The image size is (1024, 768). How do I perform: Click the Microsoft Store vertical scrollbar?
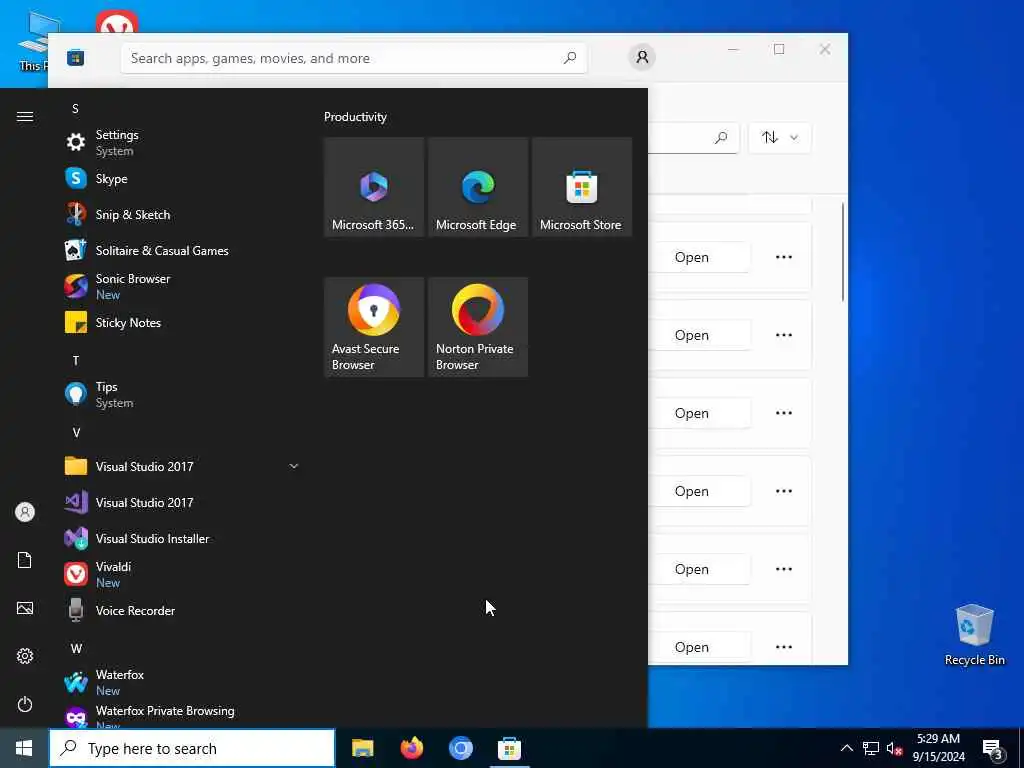[x=842, y=252]
